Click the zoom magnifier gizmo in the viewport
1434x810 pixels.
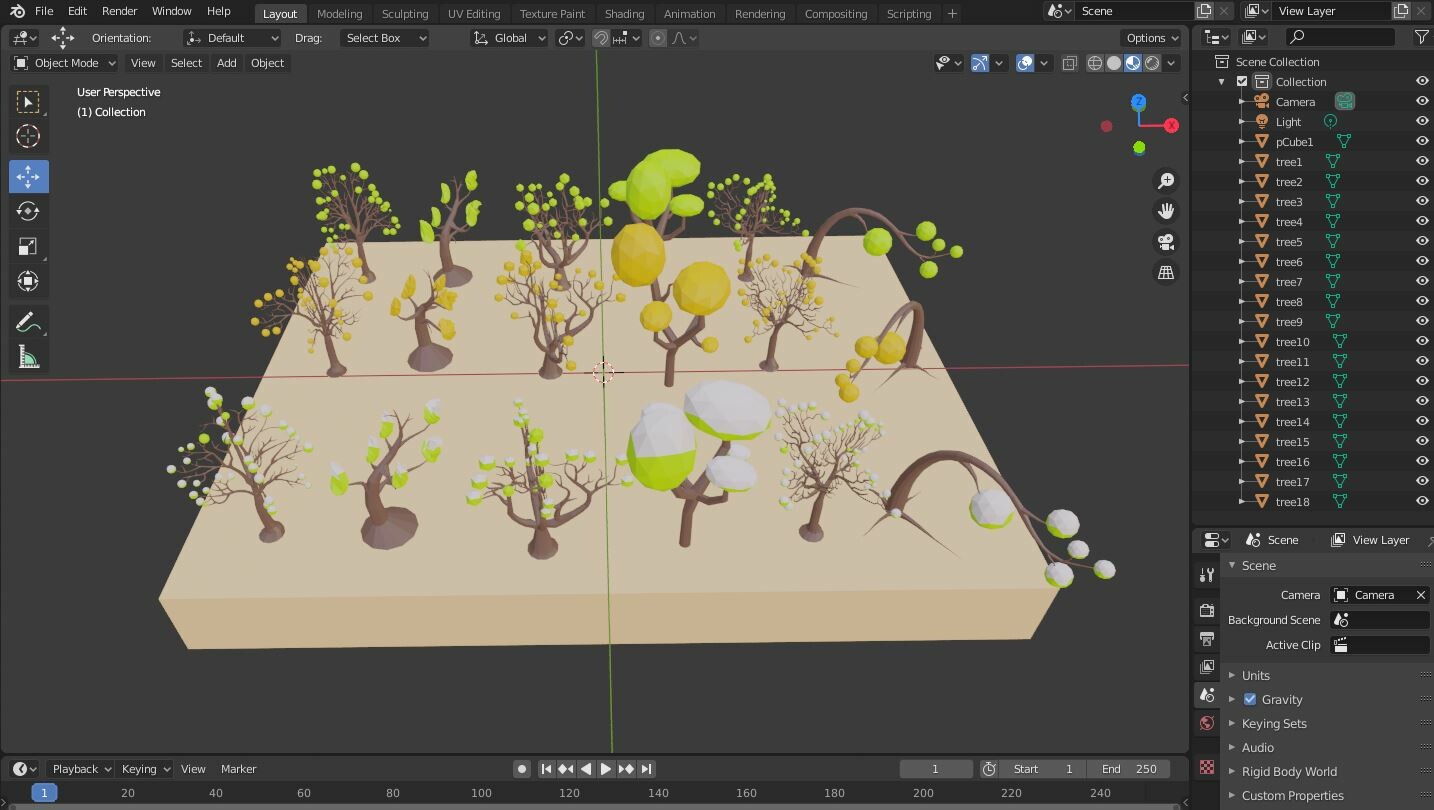tap(1165, 181)
